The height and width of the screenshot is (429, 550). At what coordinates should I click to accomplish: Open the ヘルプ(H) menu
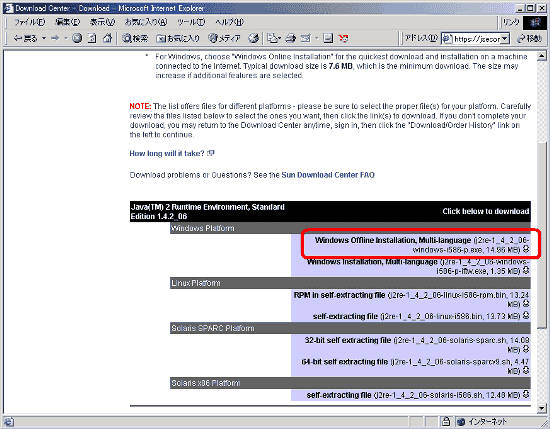(x=229, y=22)
